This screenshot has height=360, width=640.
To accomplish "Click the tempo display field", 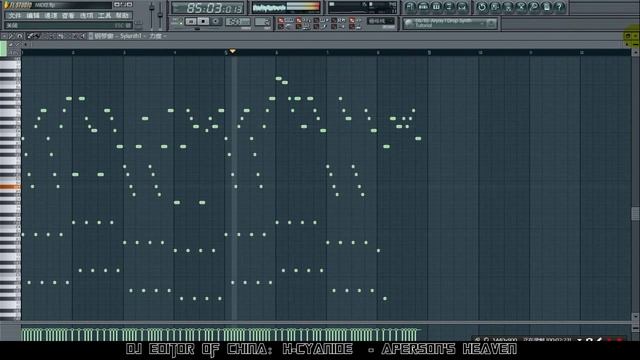I will click(238, 22).
